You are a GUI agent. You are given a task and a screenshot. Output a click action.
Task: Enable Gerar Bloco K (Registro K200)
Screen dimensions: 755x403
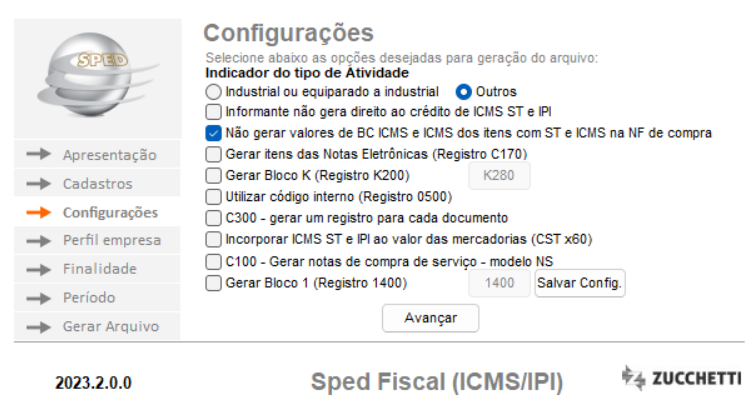[213, 175]
